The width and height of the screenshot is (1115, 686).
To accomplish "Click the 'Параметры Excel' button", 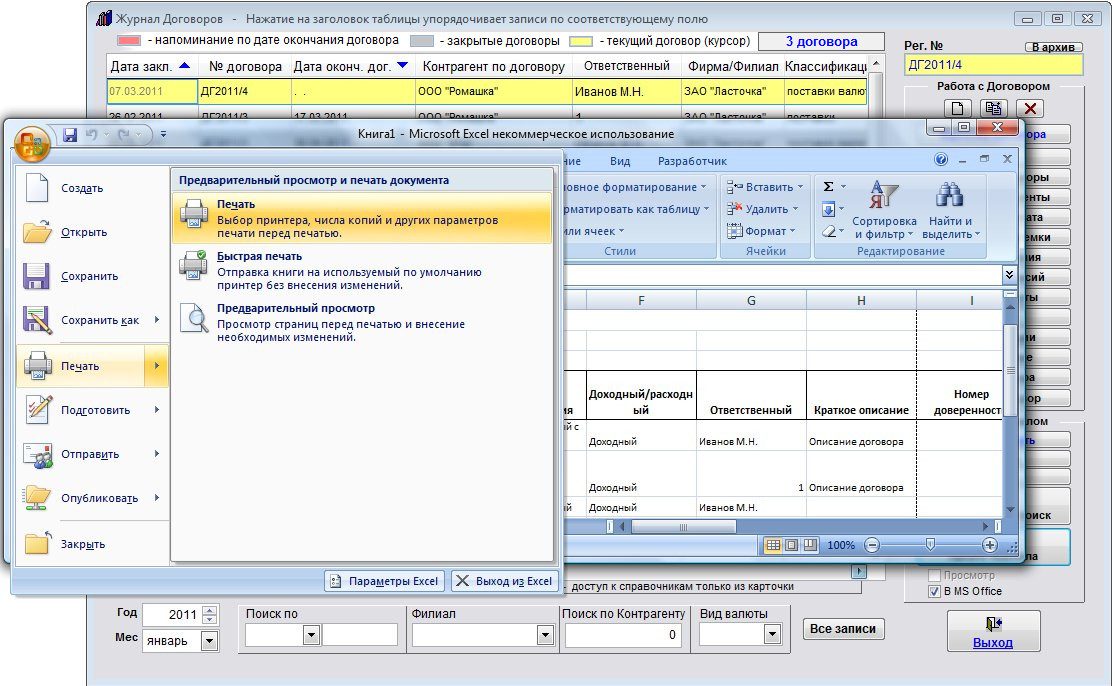I will pyautogui.click(x=385, y=581).
